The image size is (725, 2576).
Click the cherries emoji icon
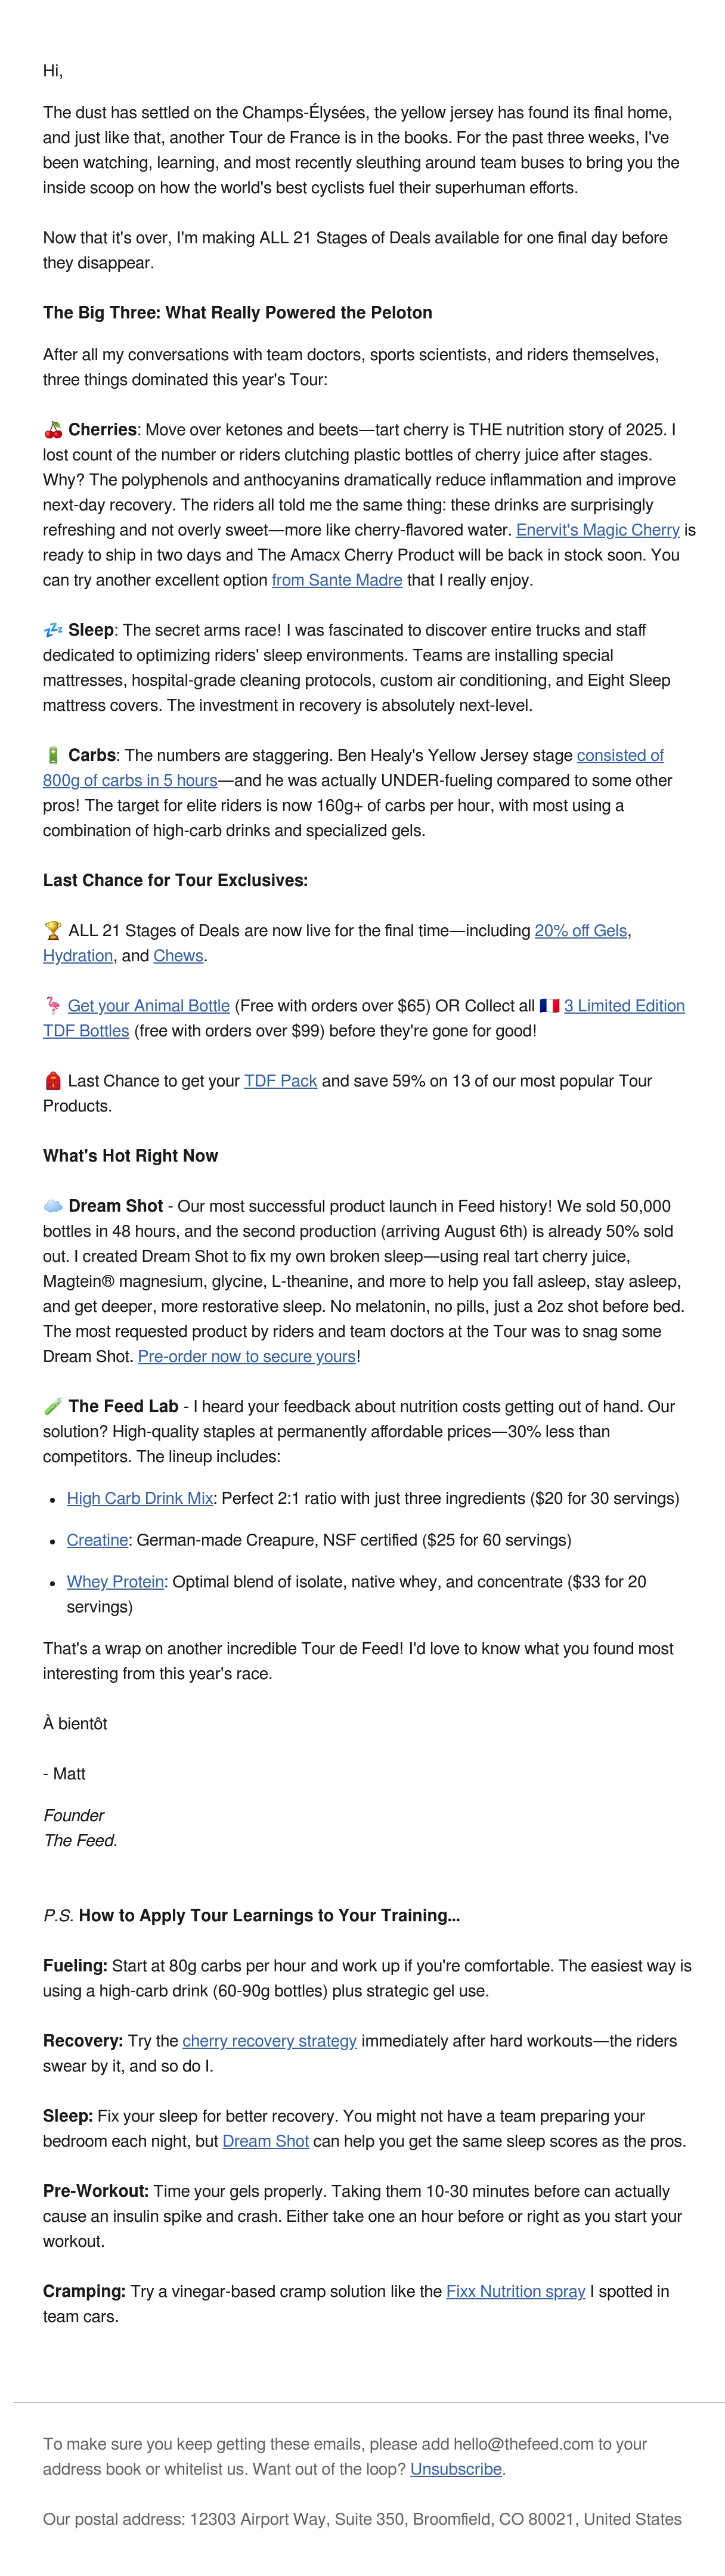[x=53, y=430]
